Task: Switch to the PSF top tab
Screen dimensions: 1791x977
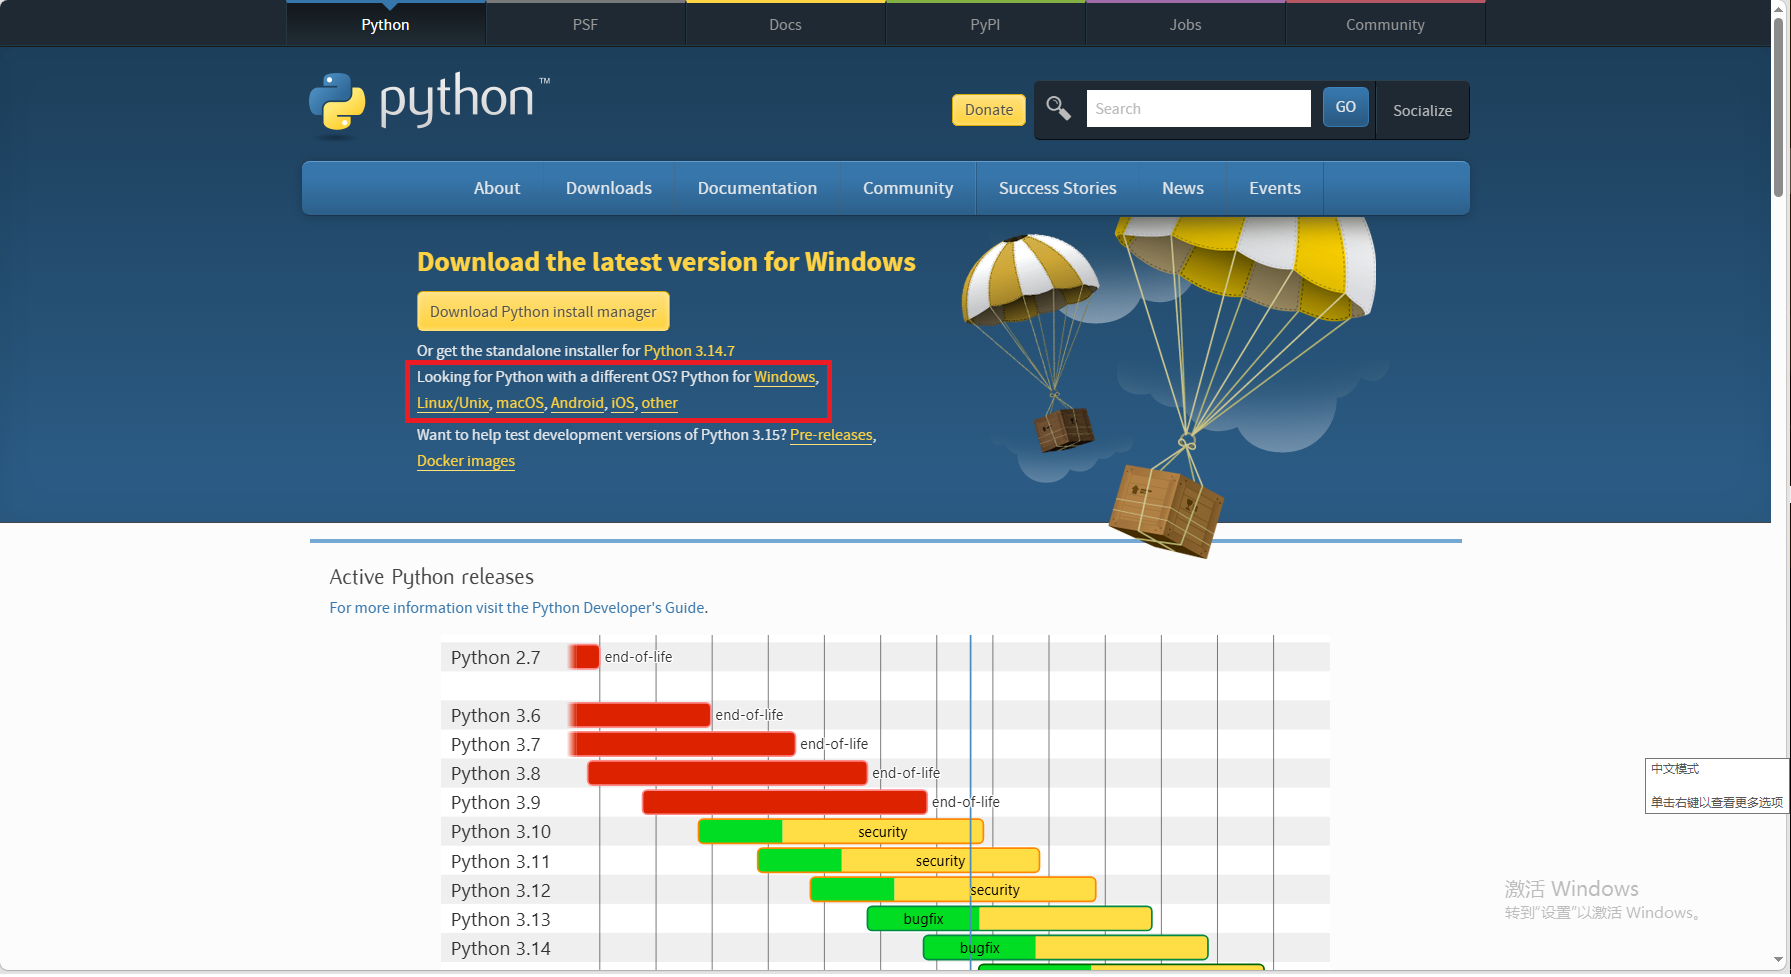Action: (585, 24)
